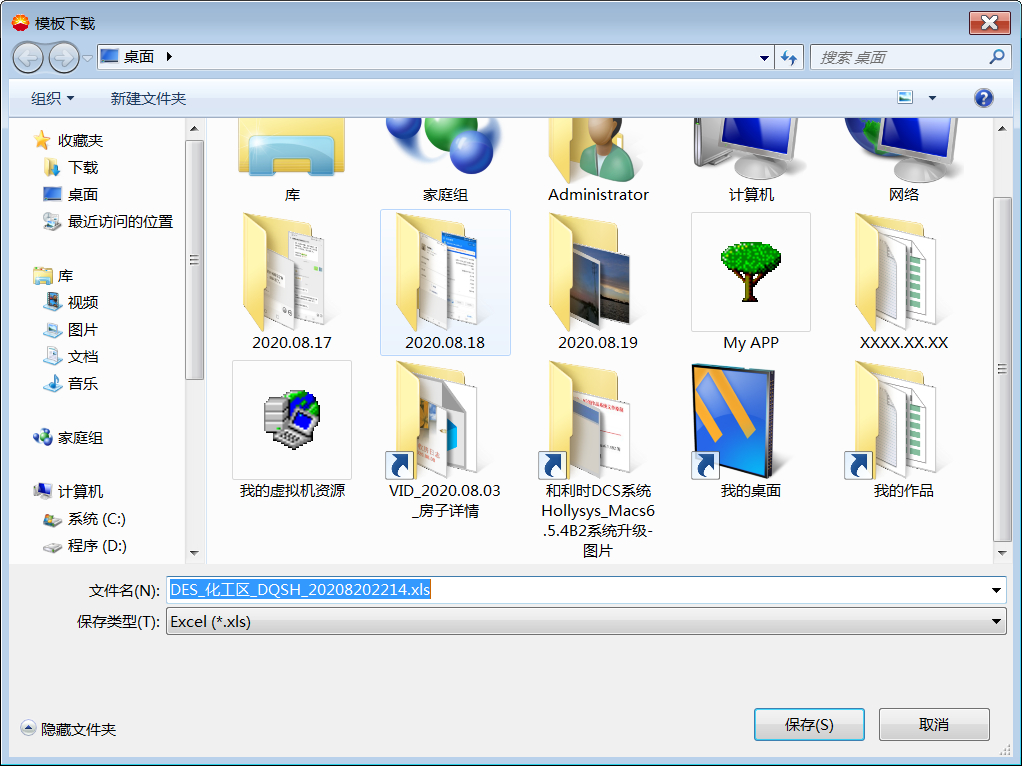Click the 取消 cancel button
The height and width of the screenshot is (766, 1022).
pos(933,724)
